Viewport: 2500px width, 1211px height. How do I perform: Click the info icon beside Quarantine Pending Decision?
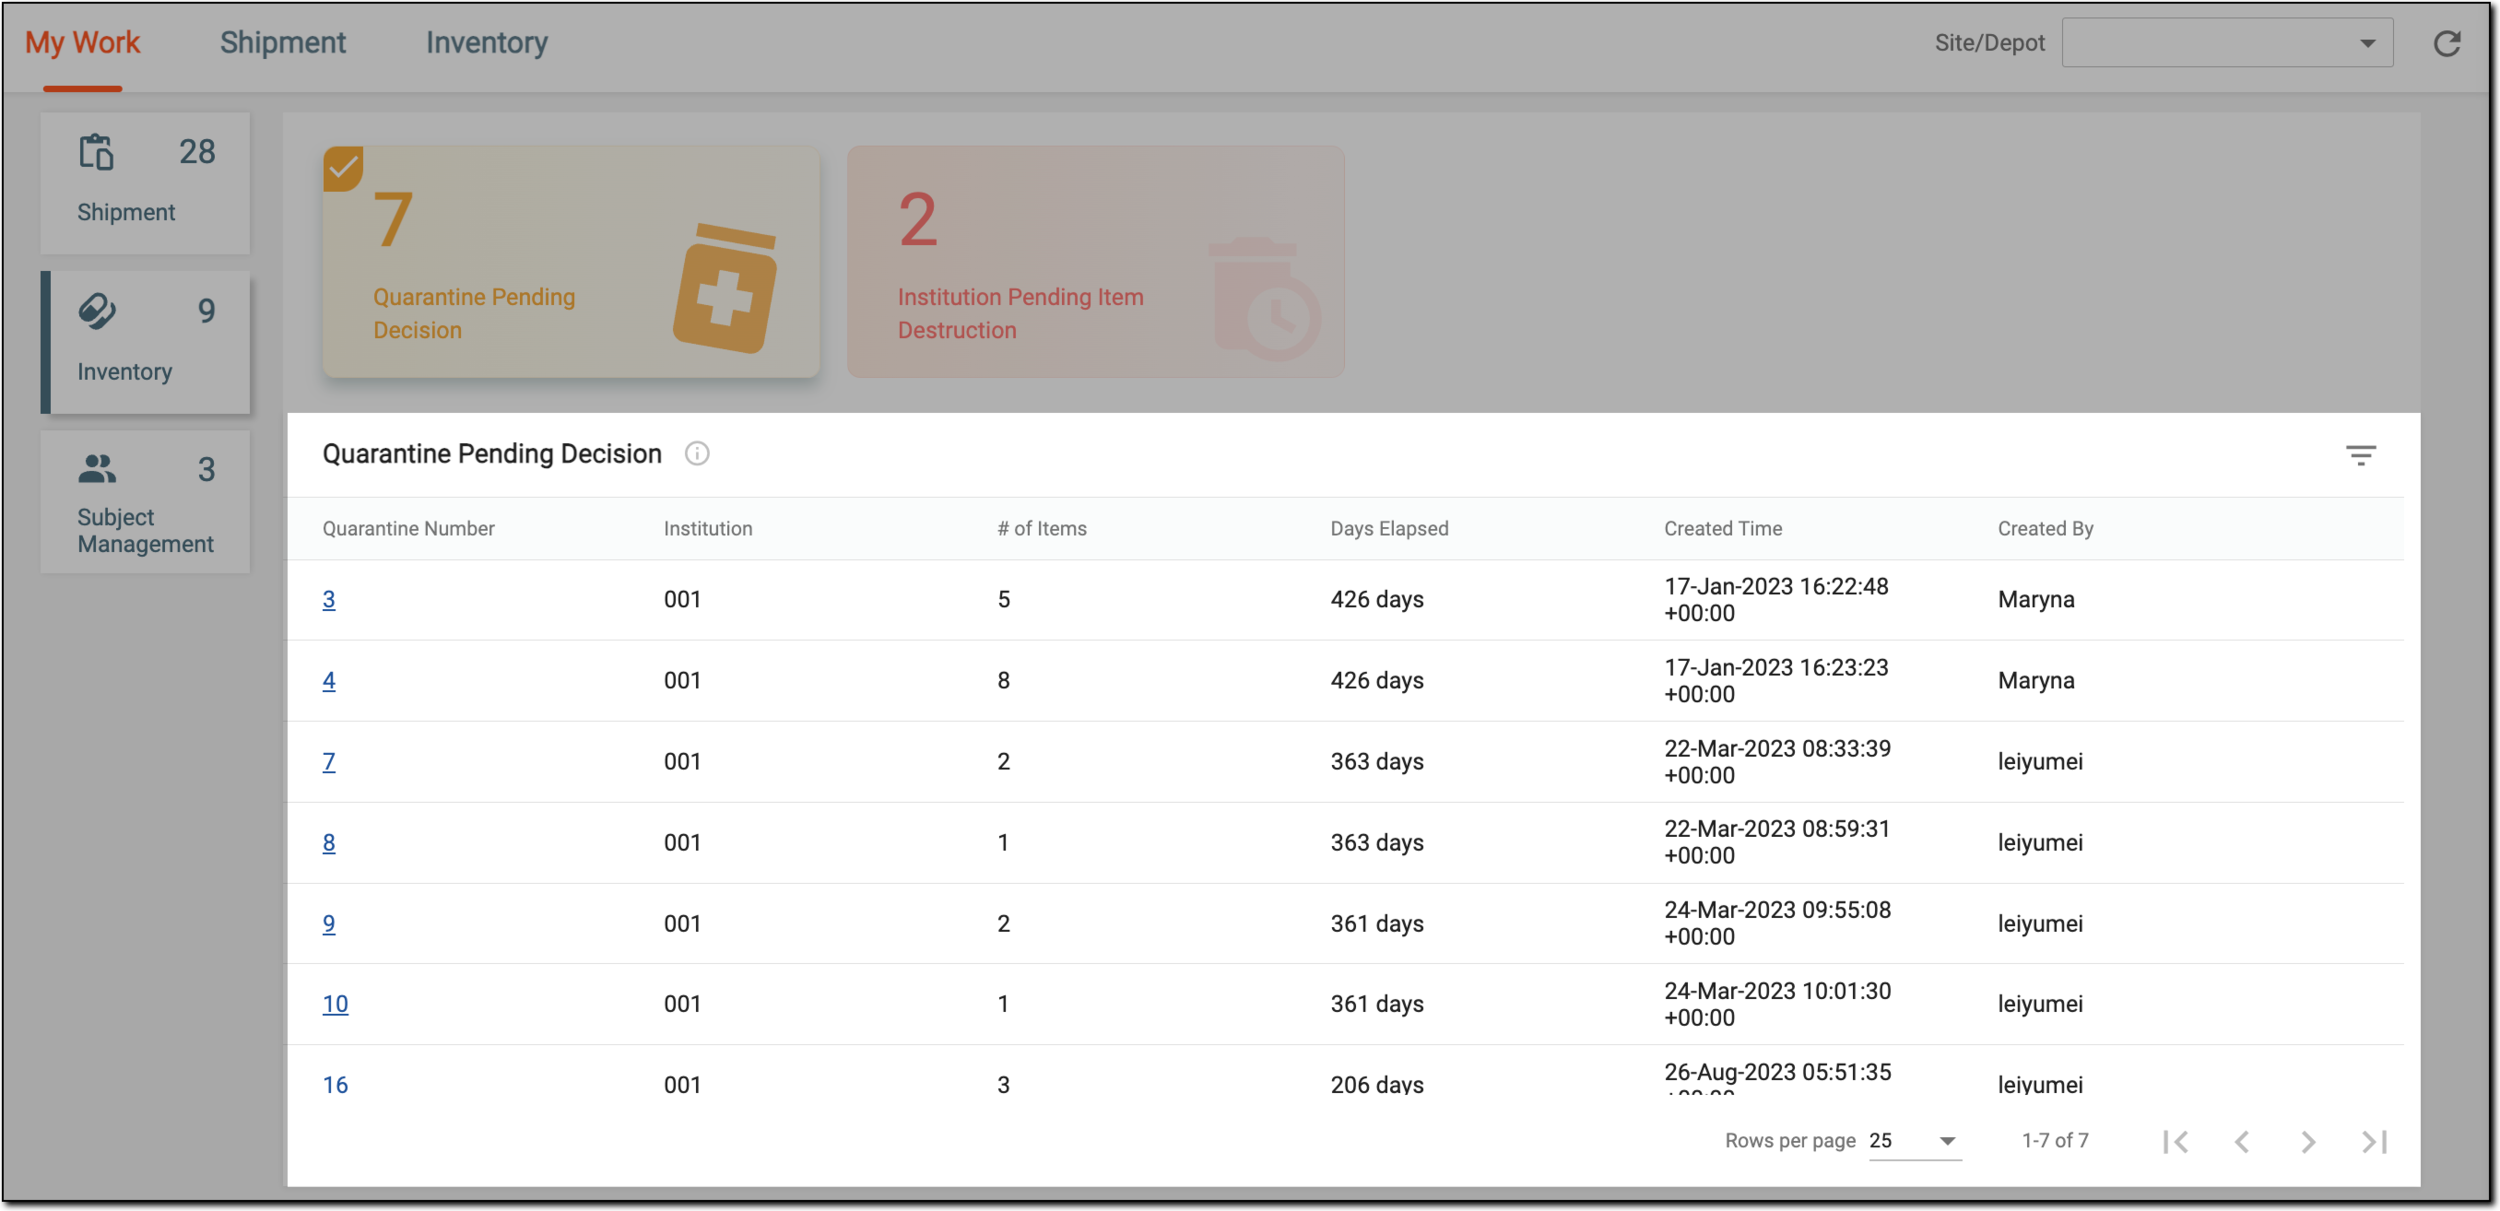pos(697,454)
